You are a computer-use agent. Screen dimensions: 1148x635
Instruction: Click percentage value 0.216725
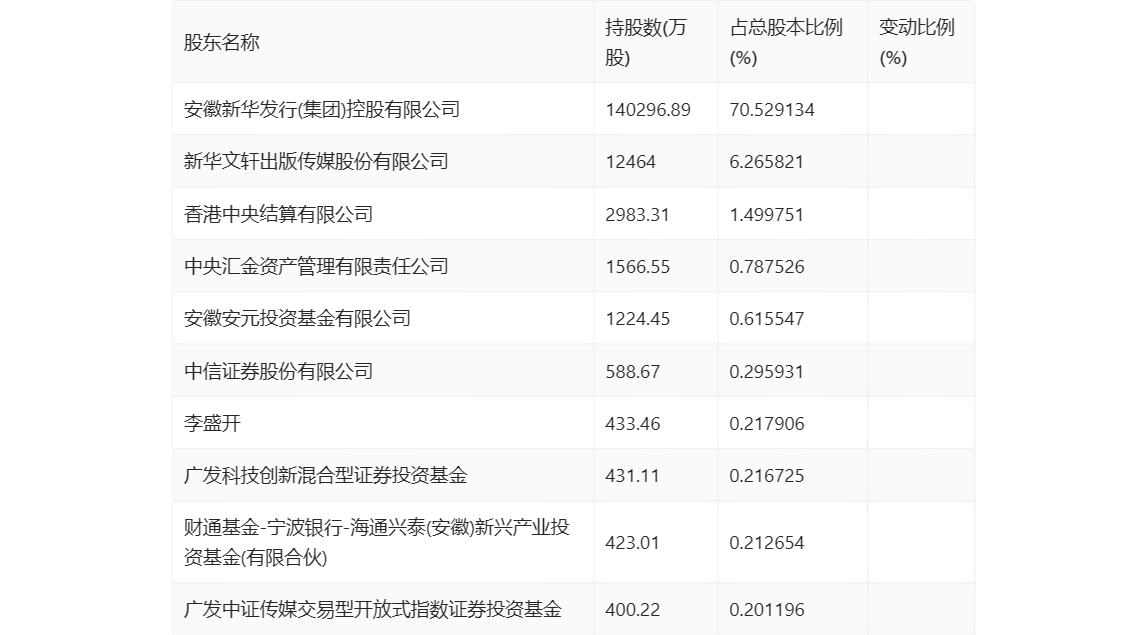767,475
